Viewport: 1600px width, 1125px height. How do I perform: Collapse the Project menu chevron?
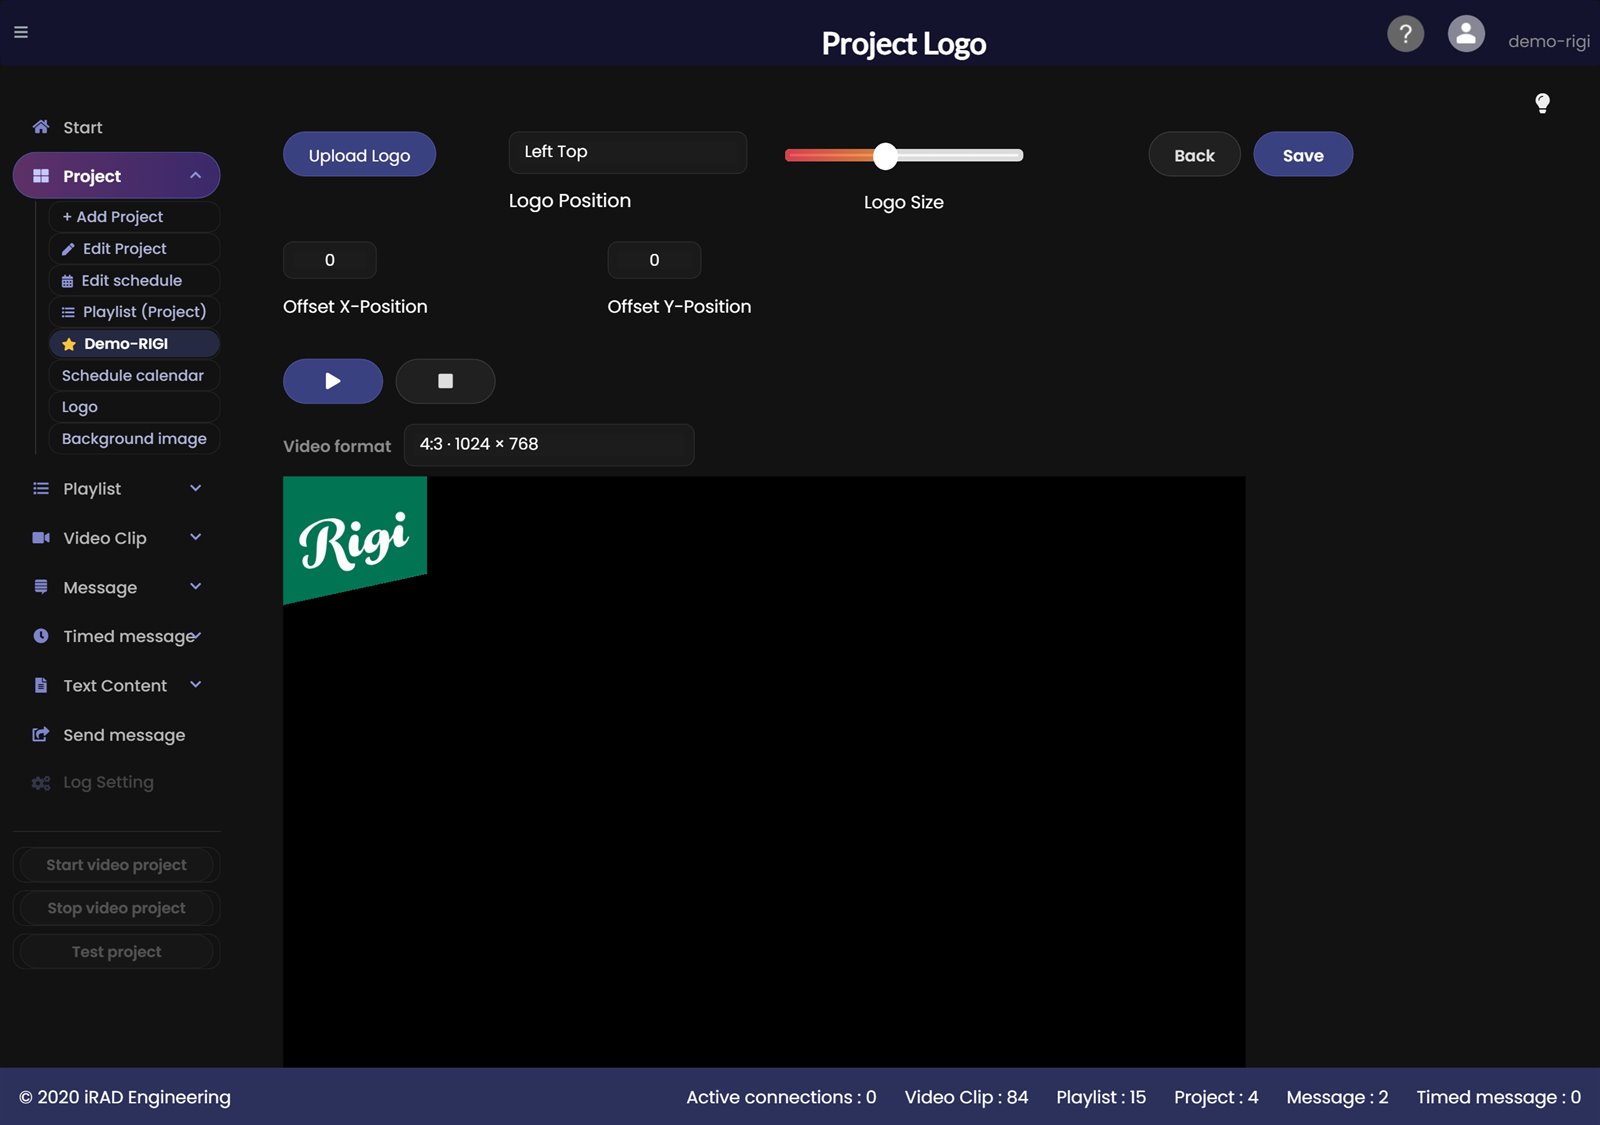[x=196, y=176]
